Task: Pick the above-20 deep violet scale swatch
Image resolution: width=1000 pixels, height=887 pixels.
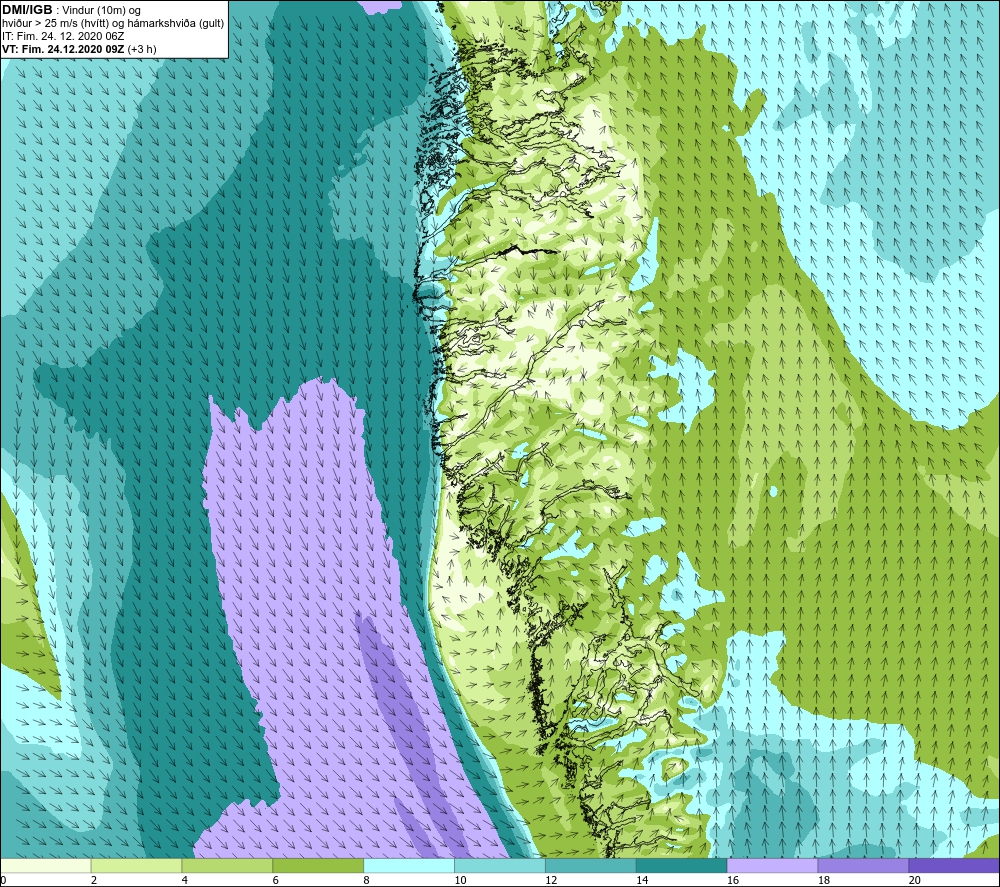Action: coord(953,865)
